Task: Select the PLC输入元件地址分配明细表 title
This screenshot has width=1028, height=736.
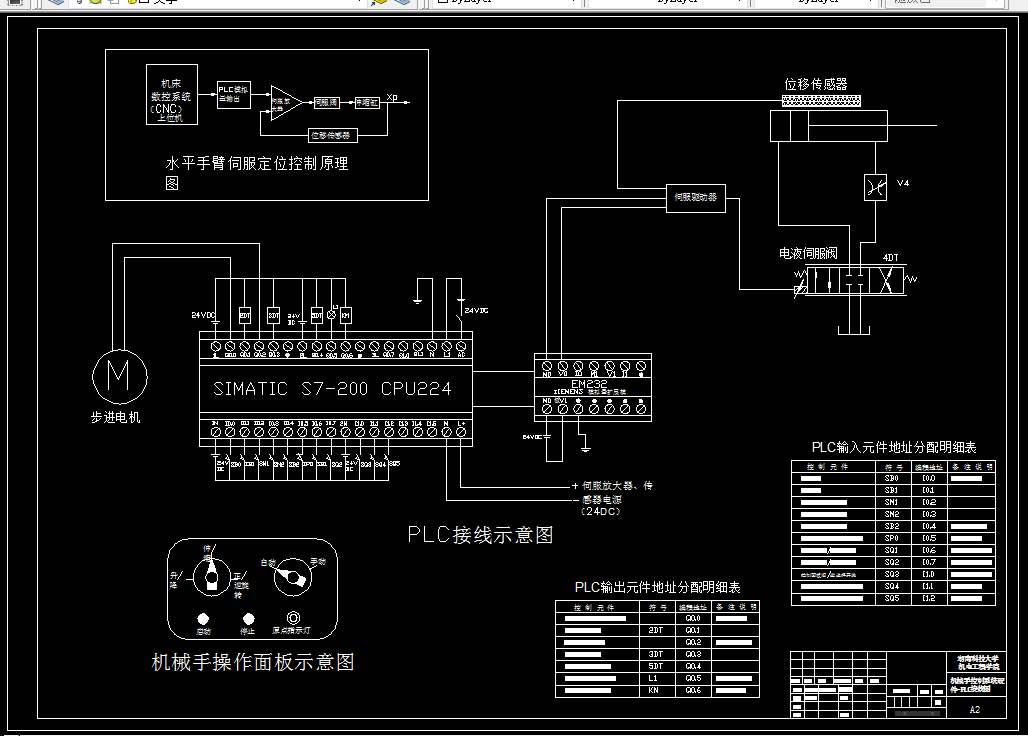Action: point(894,448)
